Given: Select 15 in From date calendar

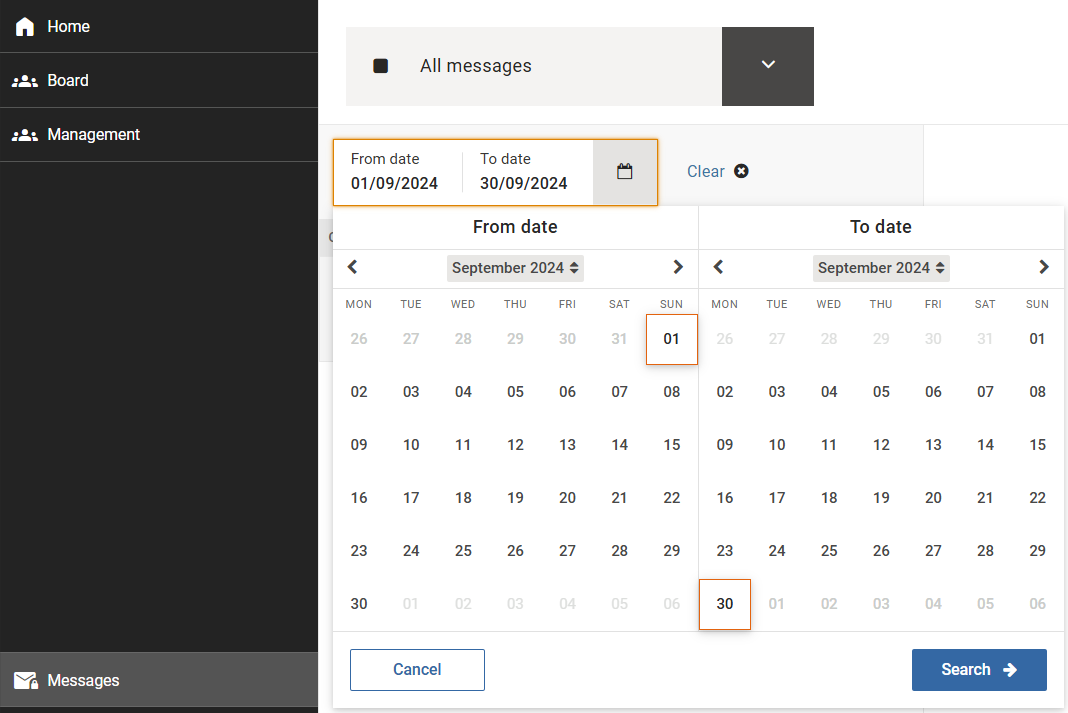Looking at the screenshot, I should tap(672, 445).
